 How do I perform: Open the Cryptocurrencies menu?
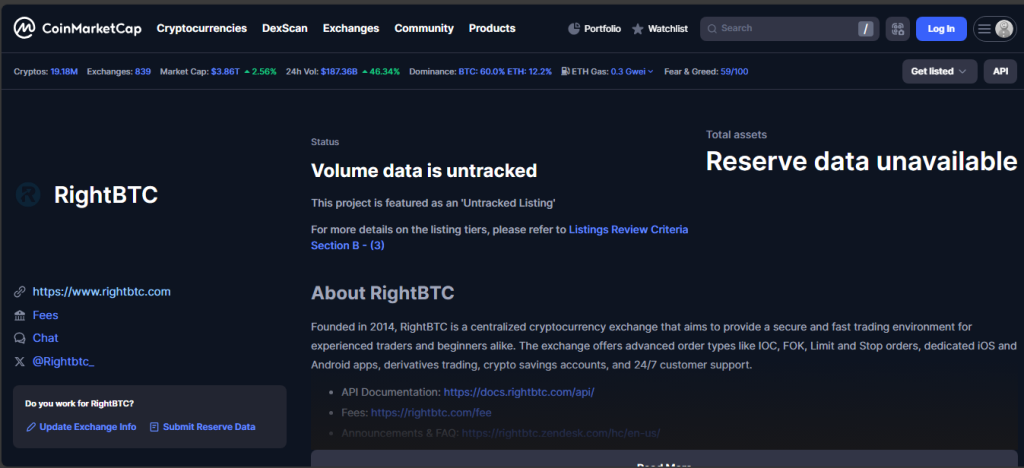pyautogui.click(x=201, y=28)
